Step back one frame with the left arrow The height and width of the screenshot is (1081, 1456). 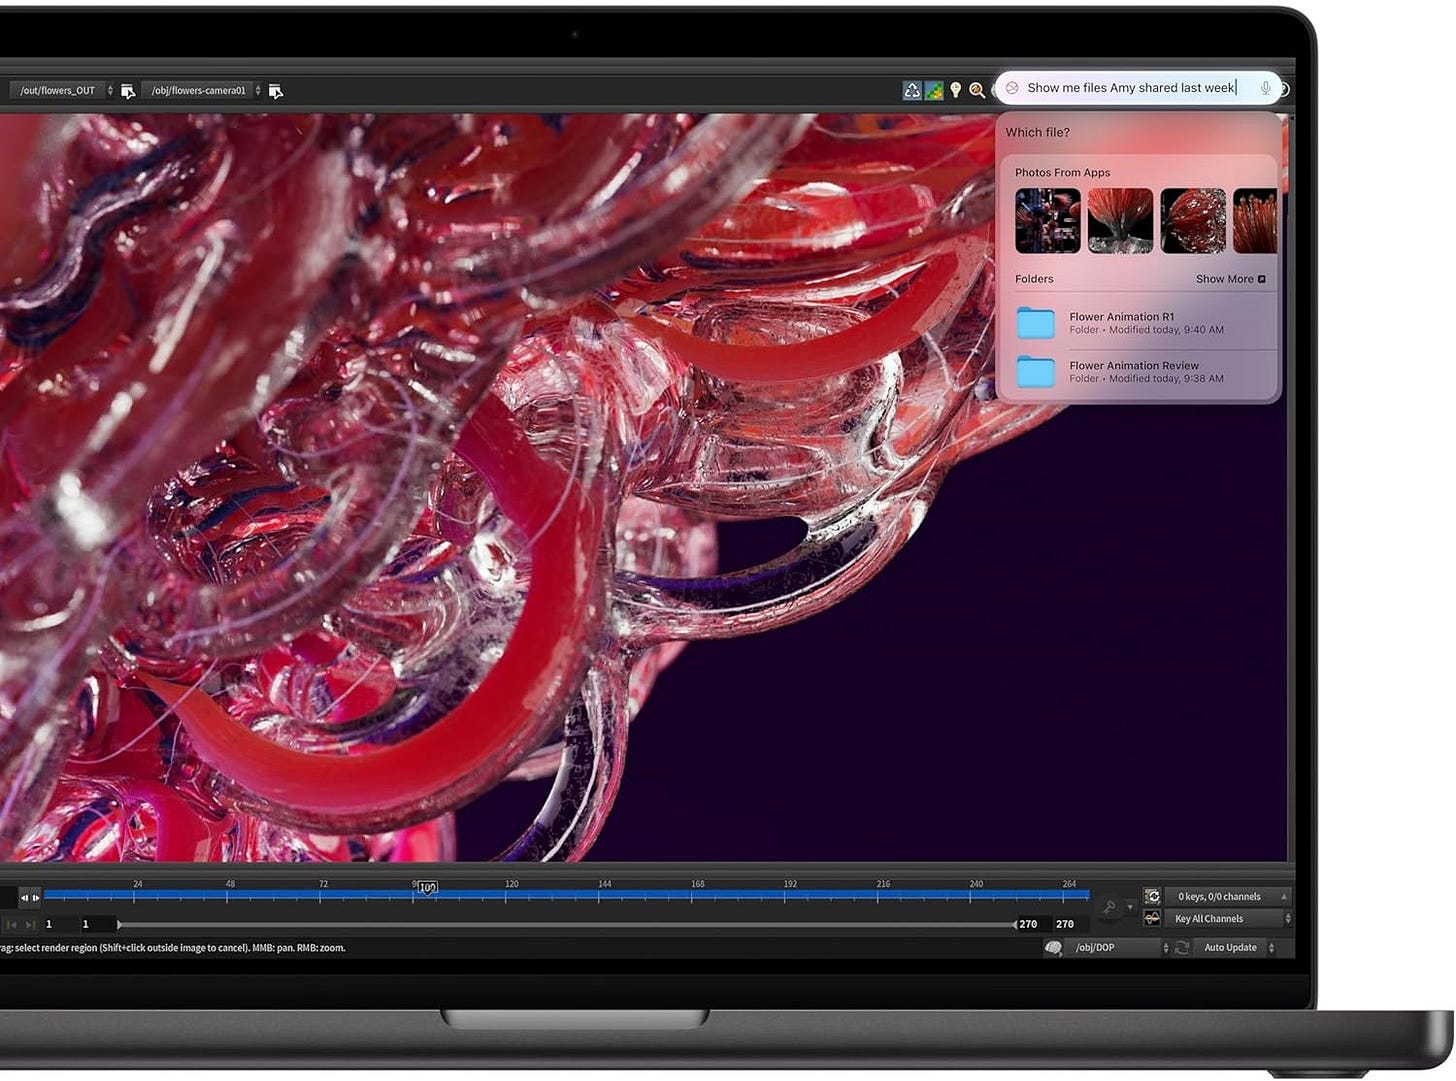(24, 898)
